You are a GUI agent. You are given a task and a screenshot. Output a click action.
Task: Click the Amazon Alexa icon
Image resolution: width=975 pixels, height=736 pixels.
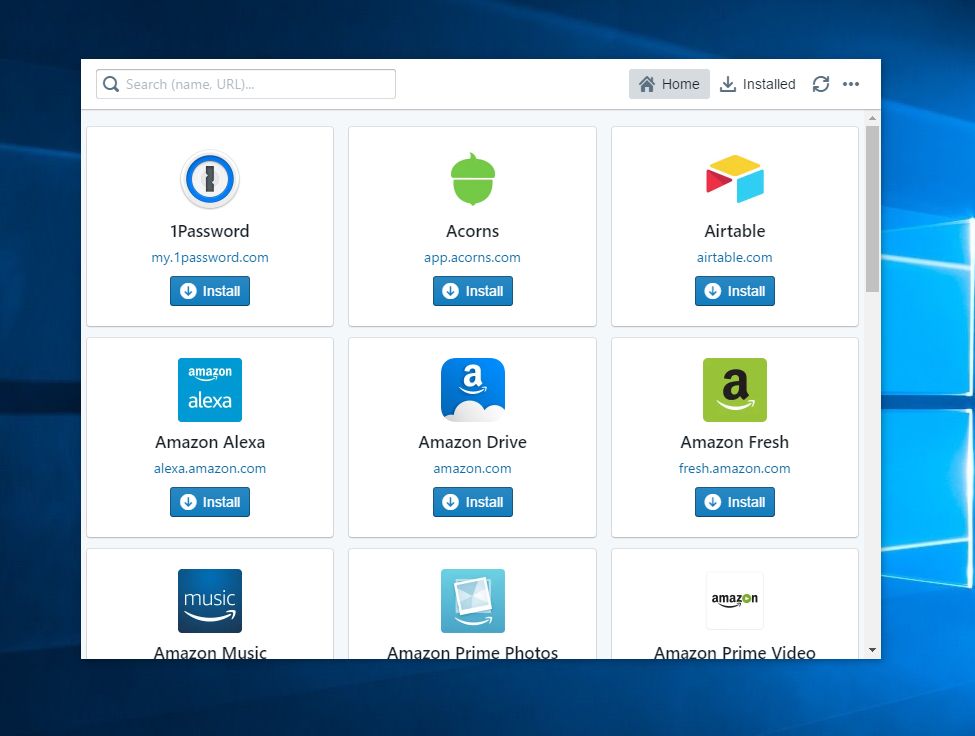pos(210,390)
